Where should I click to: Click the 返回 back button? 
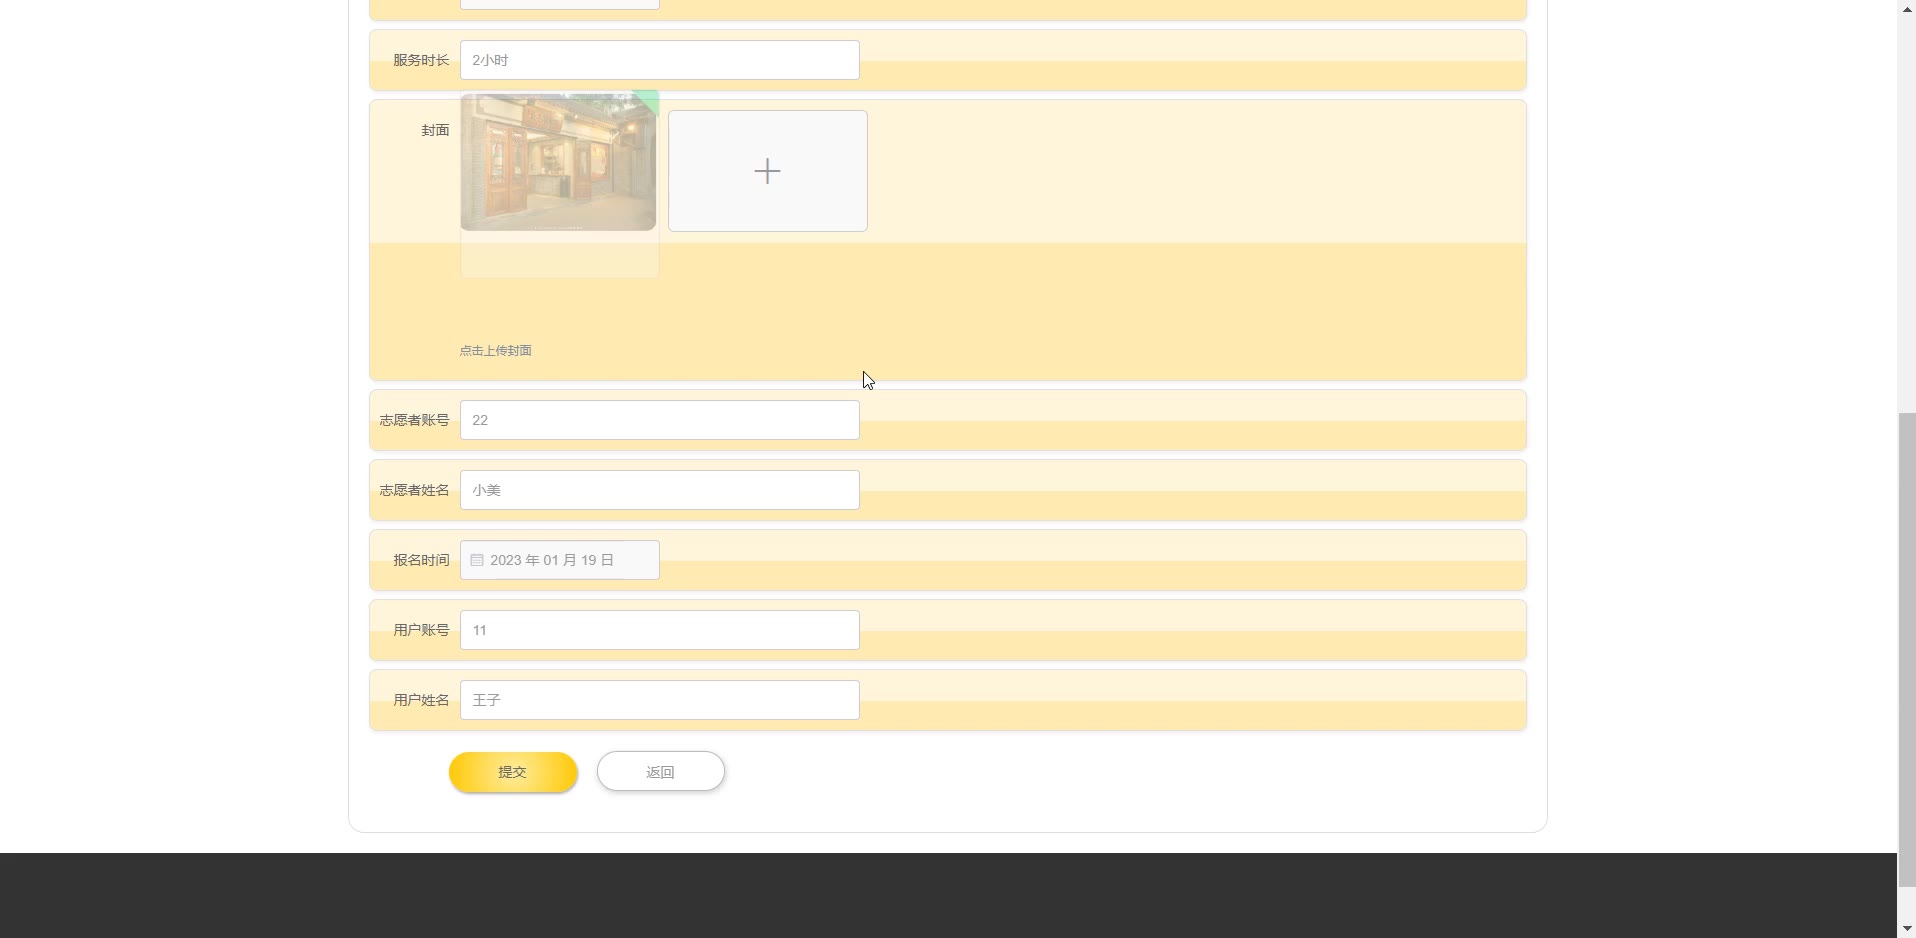click(661, 772)
